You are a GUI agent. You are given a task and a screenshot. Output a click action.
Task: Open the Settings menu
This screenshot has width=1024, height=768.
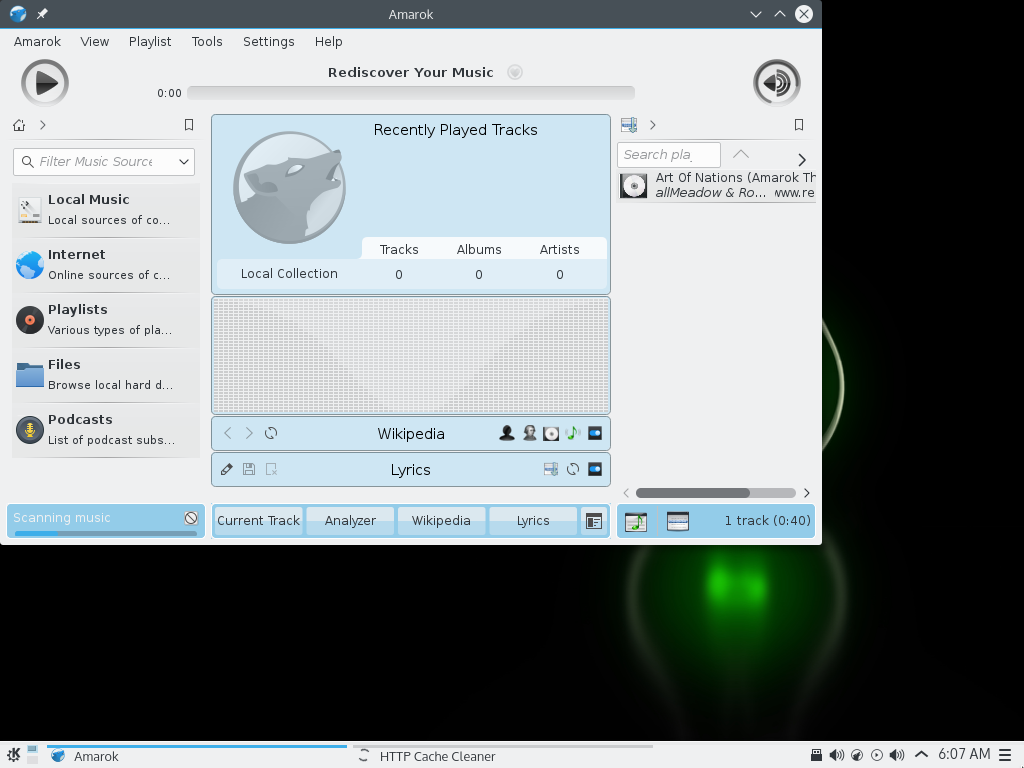pyautogui.click(x=268, y=42)
